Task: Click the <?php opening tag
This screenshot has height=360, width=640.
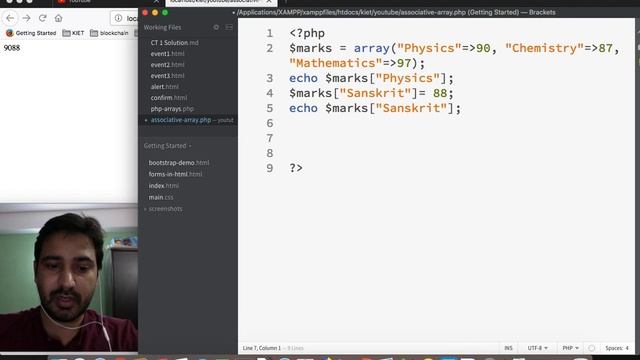Action: tap(307, 33)
